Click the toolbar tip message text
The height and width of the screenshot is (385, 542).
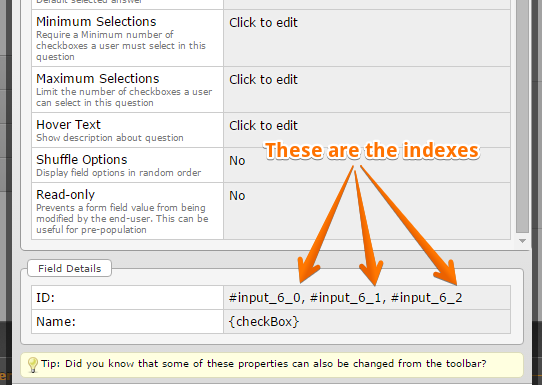(x=264, y=364)
